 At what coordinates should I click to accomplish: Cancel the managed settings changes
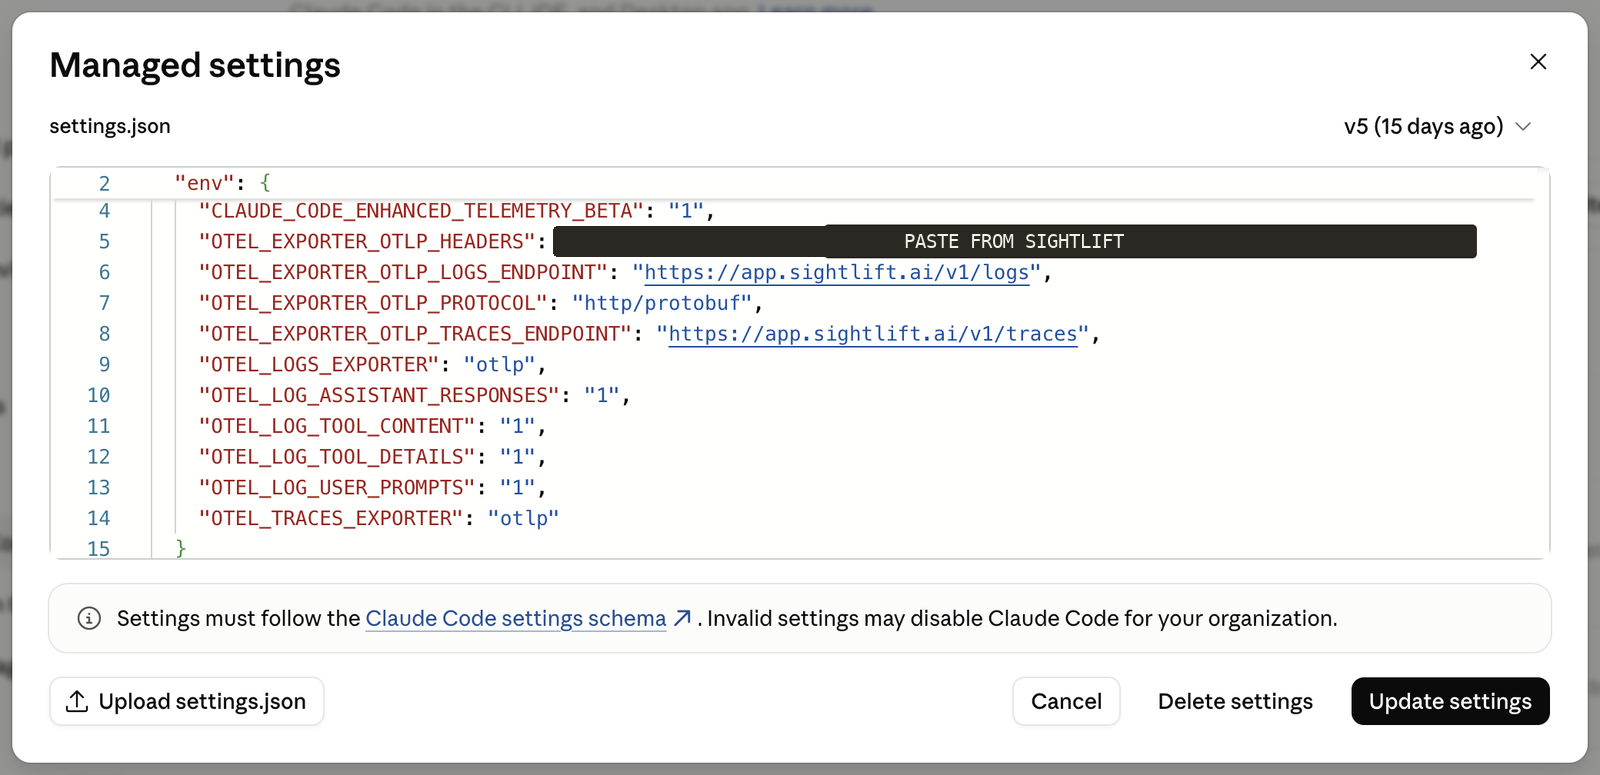pyautogui.click(x=1066, y=701)
